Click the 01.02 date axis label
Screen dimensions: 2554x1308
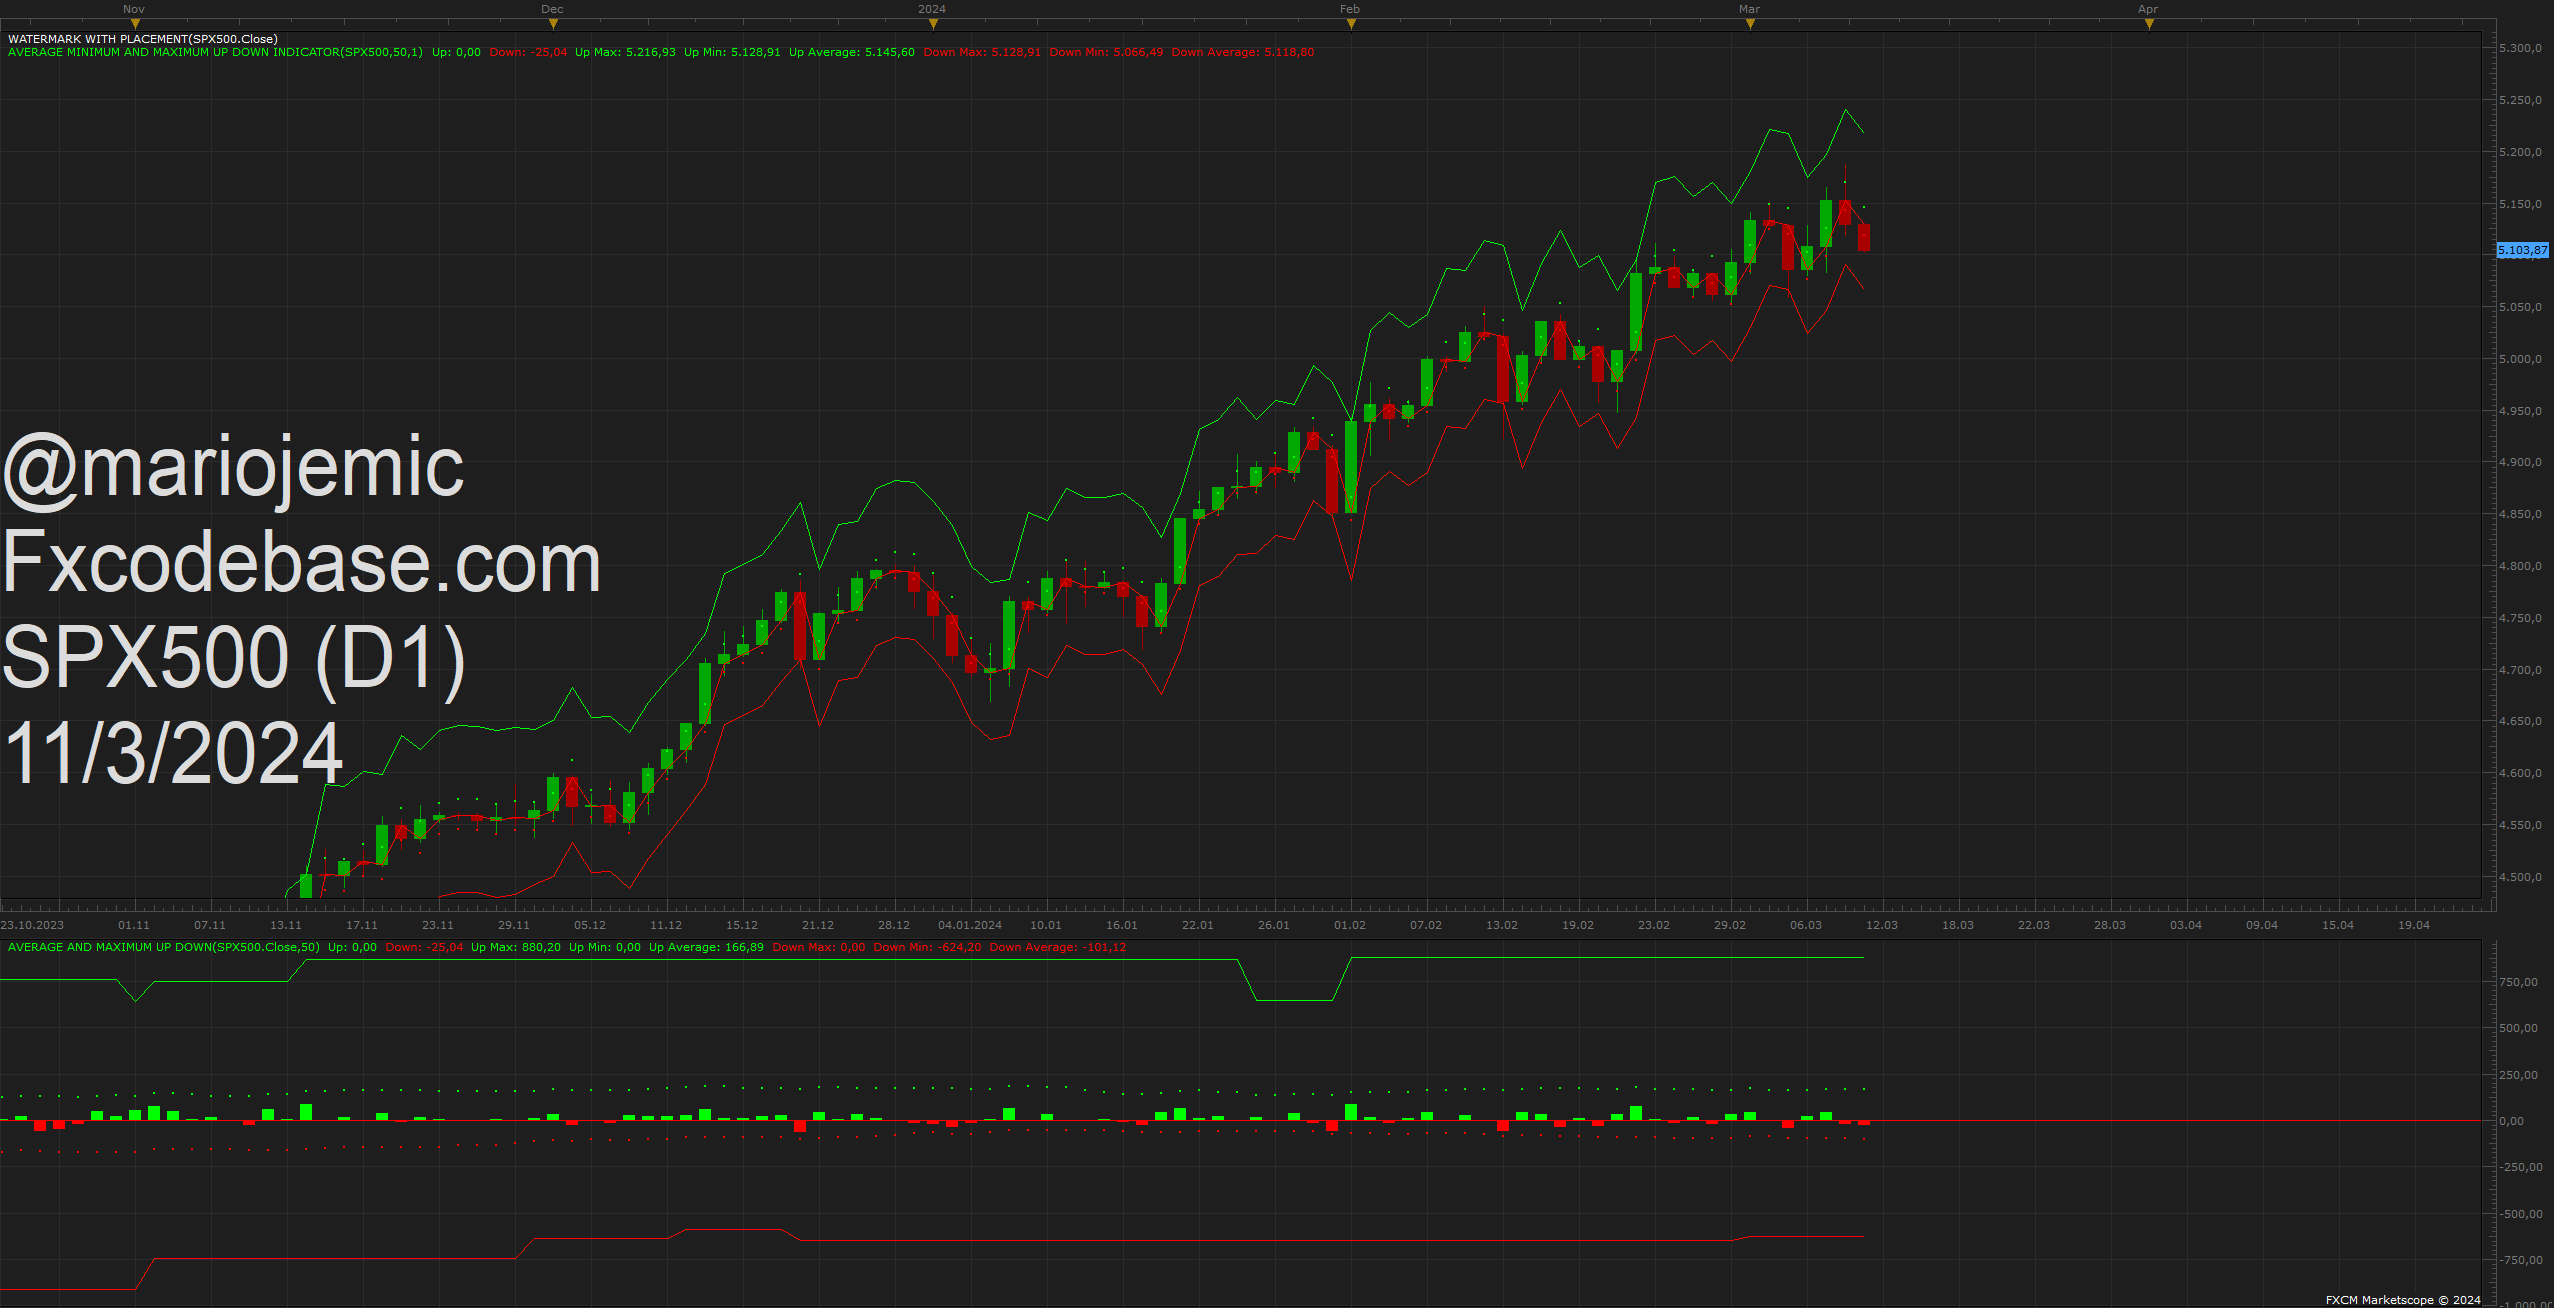1350,925
